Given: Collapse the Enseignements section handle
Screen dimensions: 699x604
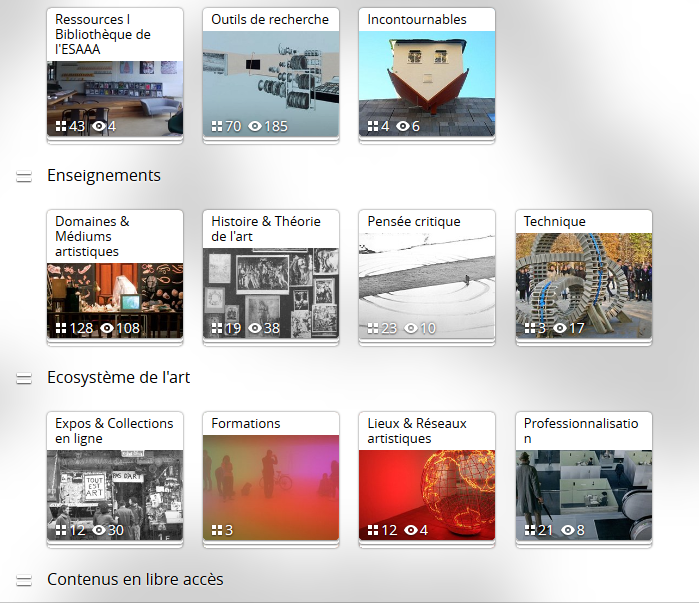Looking at the screenshot, I should coord(23,177).
